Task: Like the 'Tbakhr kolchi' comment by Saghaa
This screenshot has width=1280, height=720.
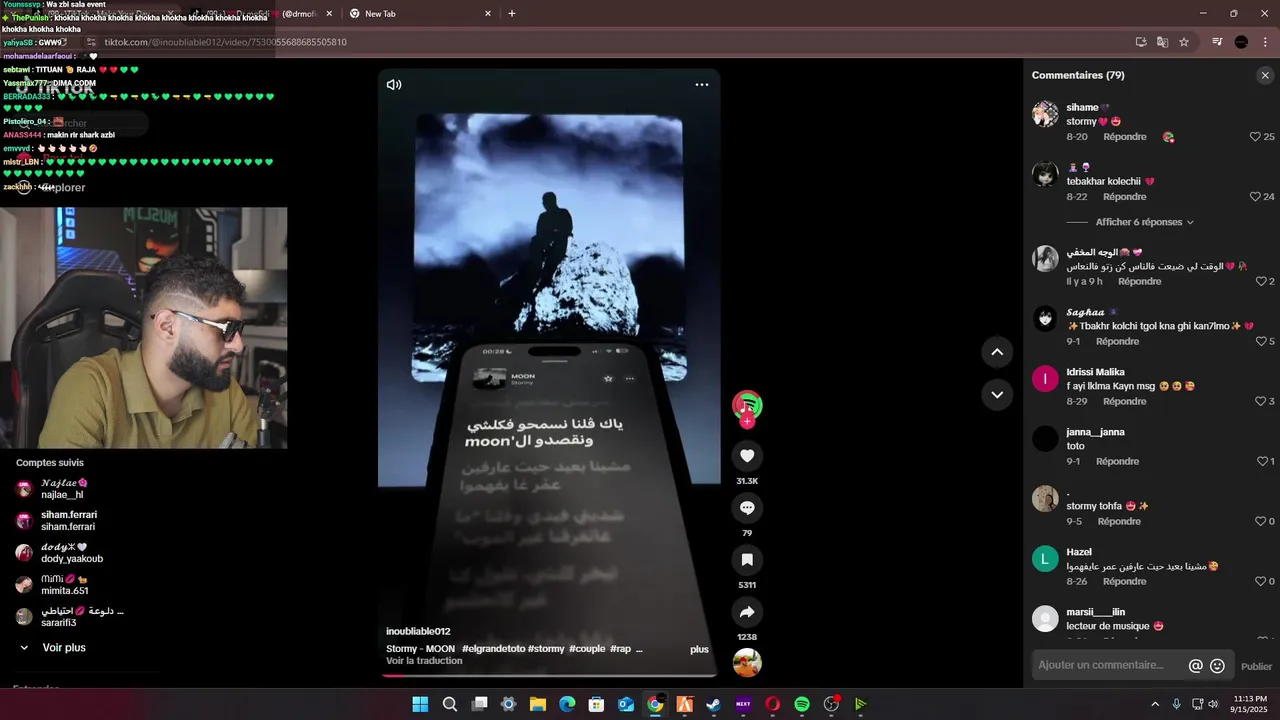Action: 1260,341
